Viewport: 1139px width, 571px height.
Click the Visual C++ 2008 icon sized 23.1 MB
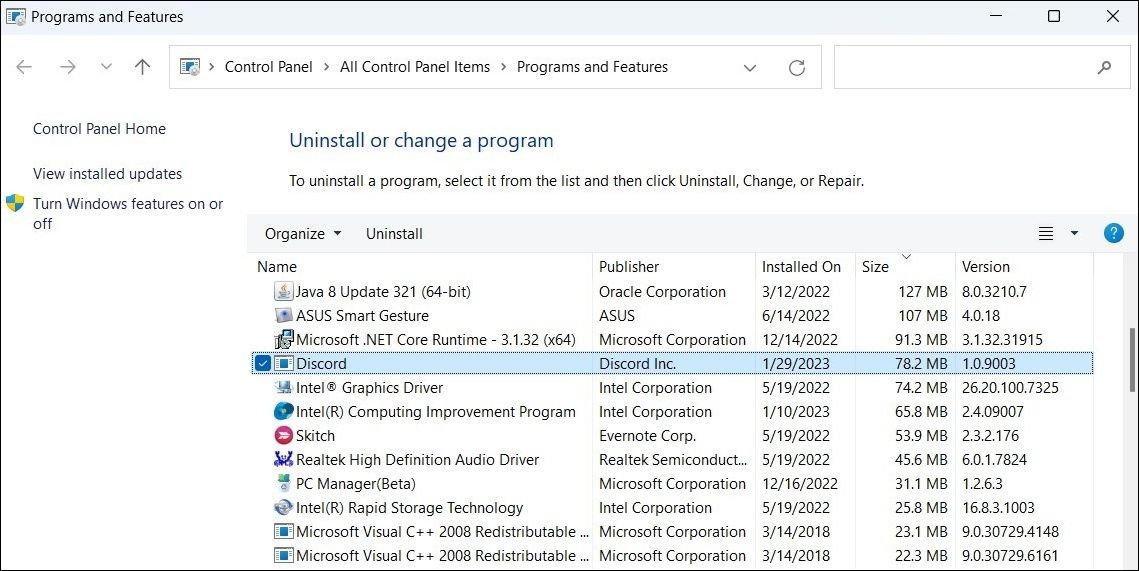pyautogui.click(x=283, y=531)
